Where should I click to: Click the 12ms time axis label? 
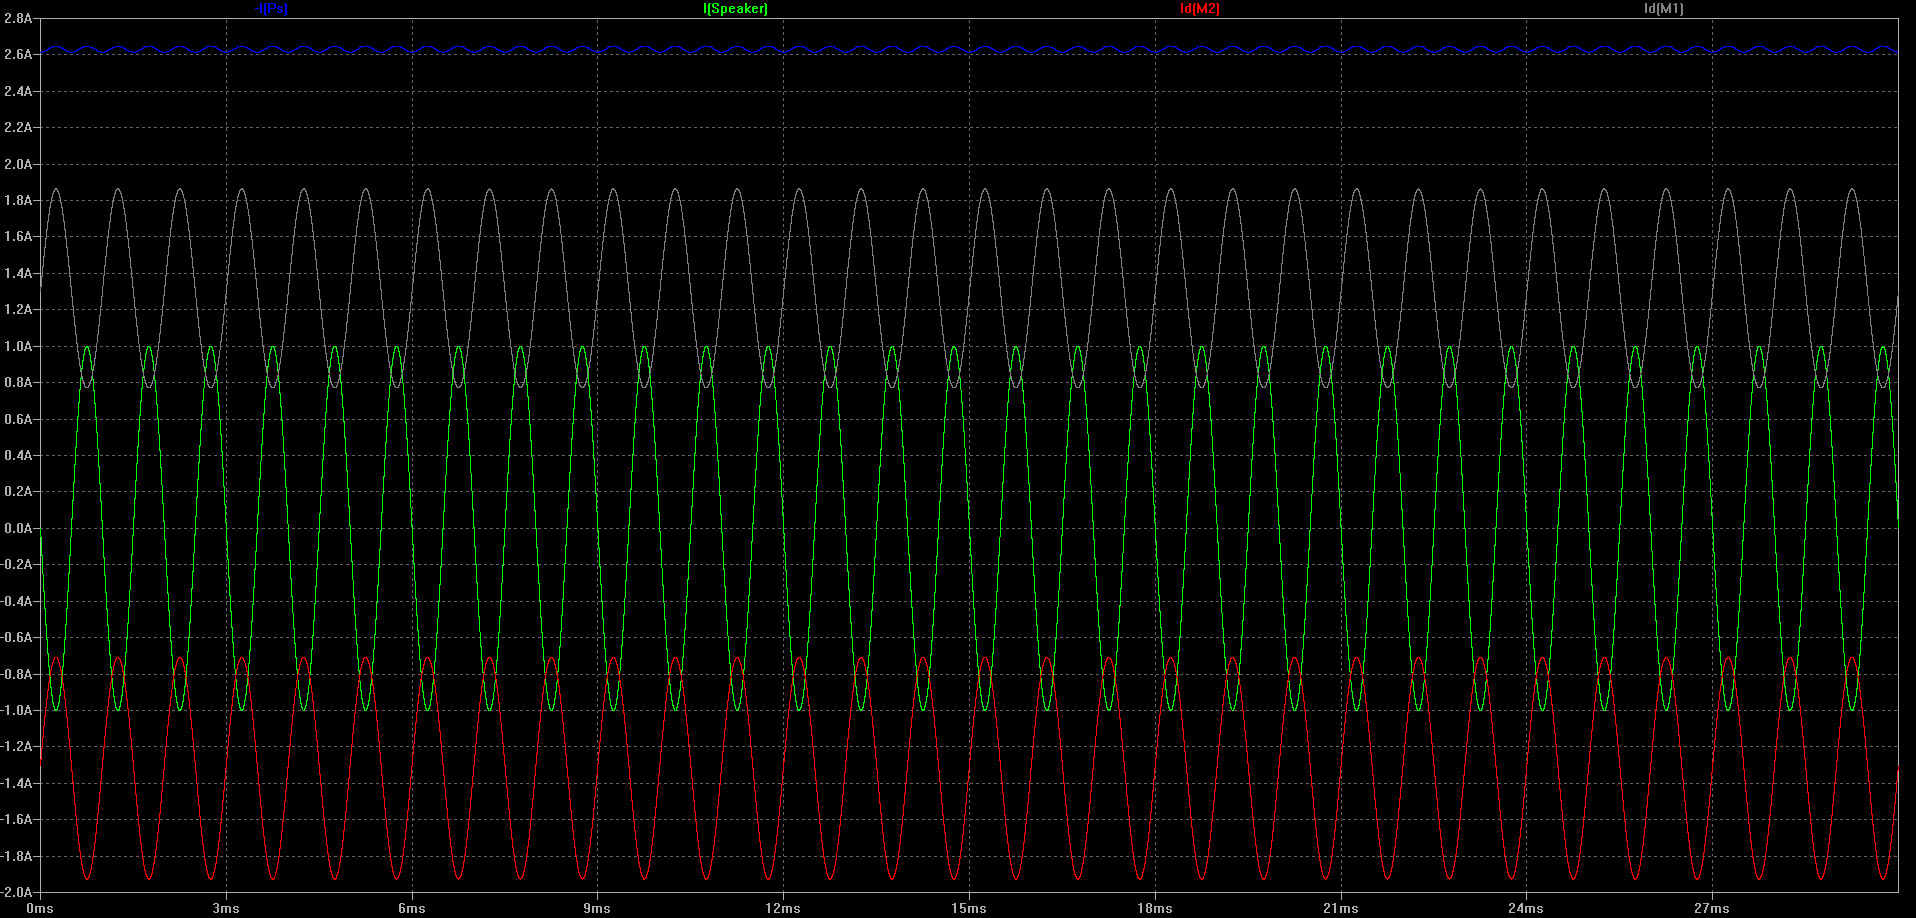pyautogui.click(x=783, y=908)
